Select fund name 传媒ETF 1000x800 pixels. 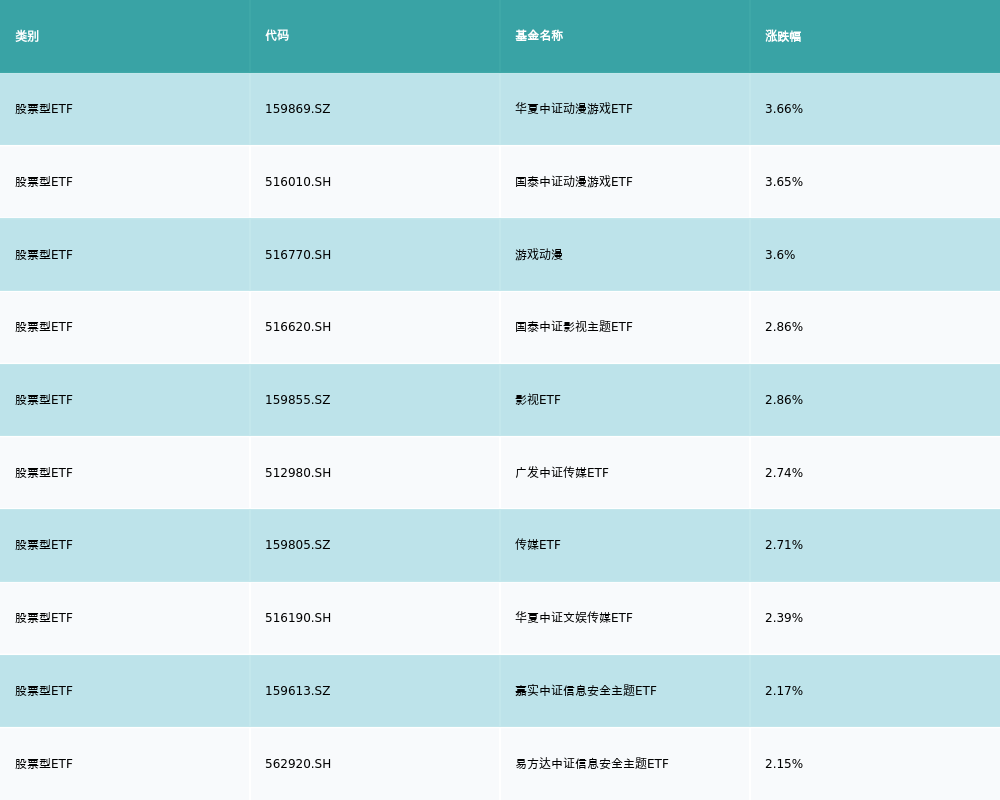tap(538, 545)
